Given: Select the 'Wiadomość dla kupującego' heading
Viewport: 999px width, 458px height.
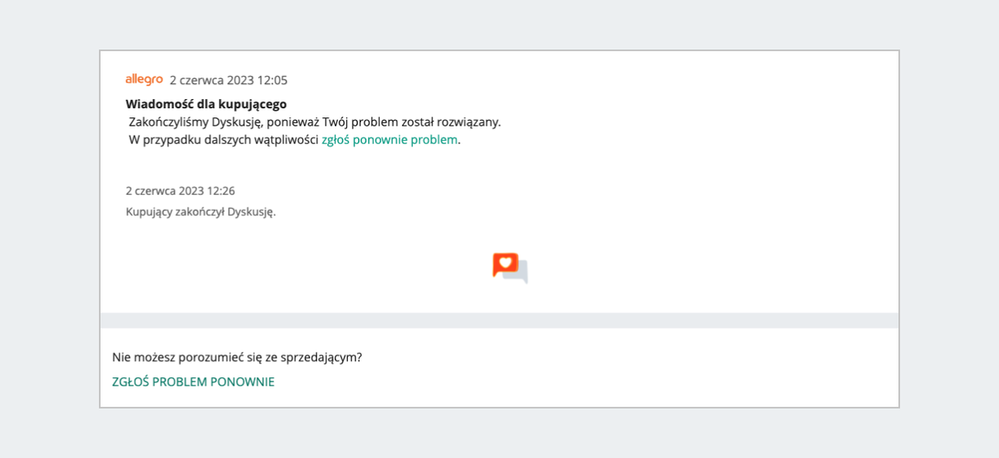Looking at the screenshot, I should tap(206, 104).
